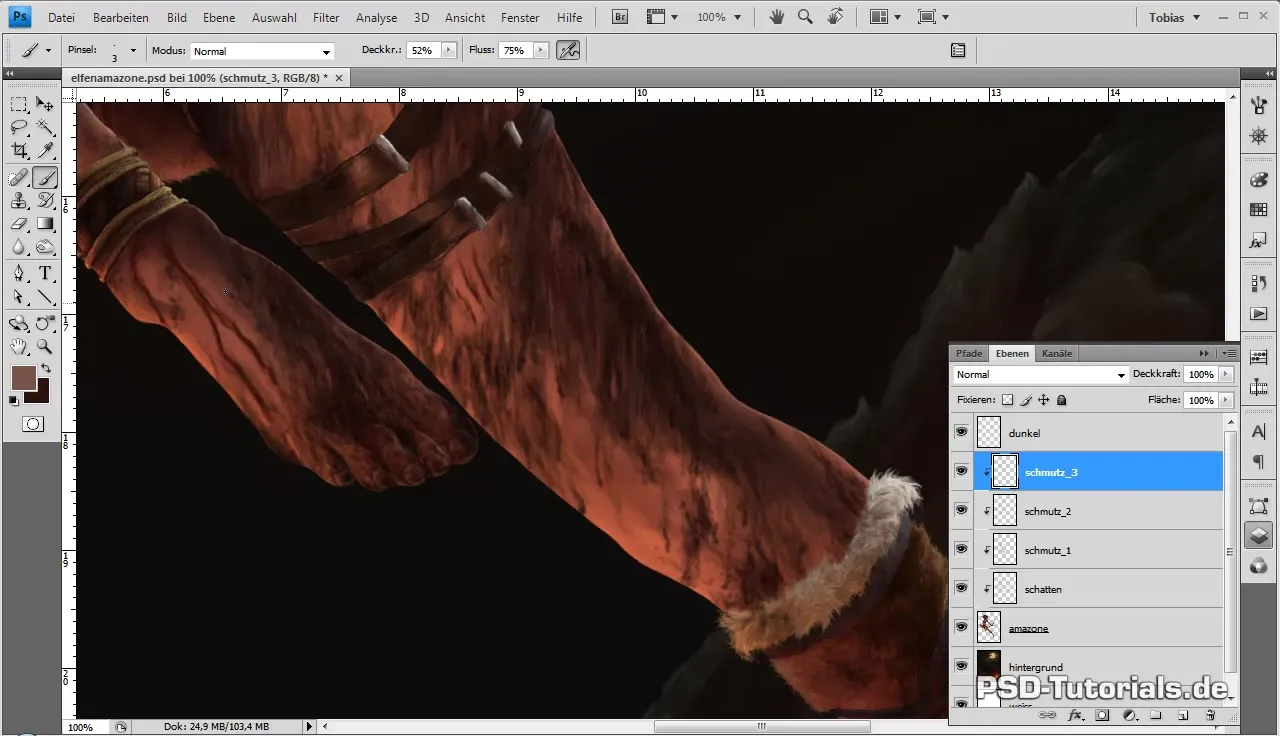Select the Rectangular Marquee tool

(19, 105)
